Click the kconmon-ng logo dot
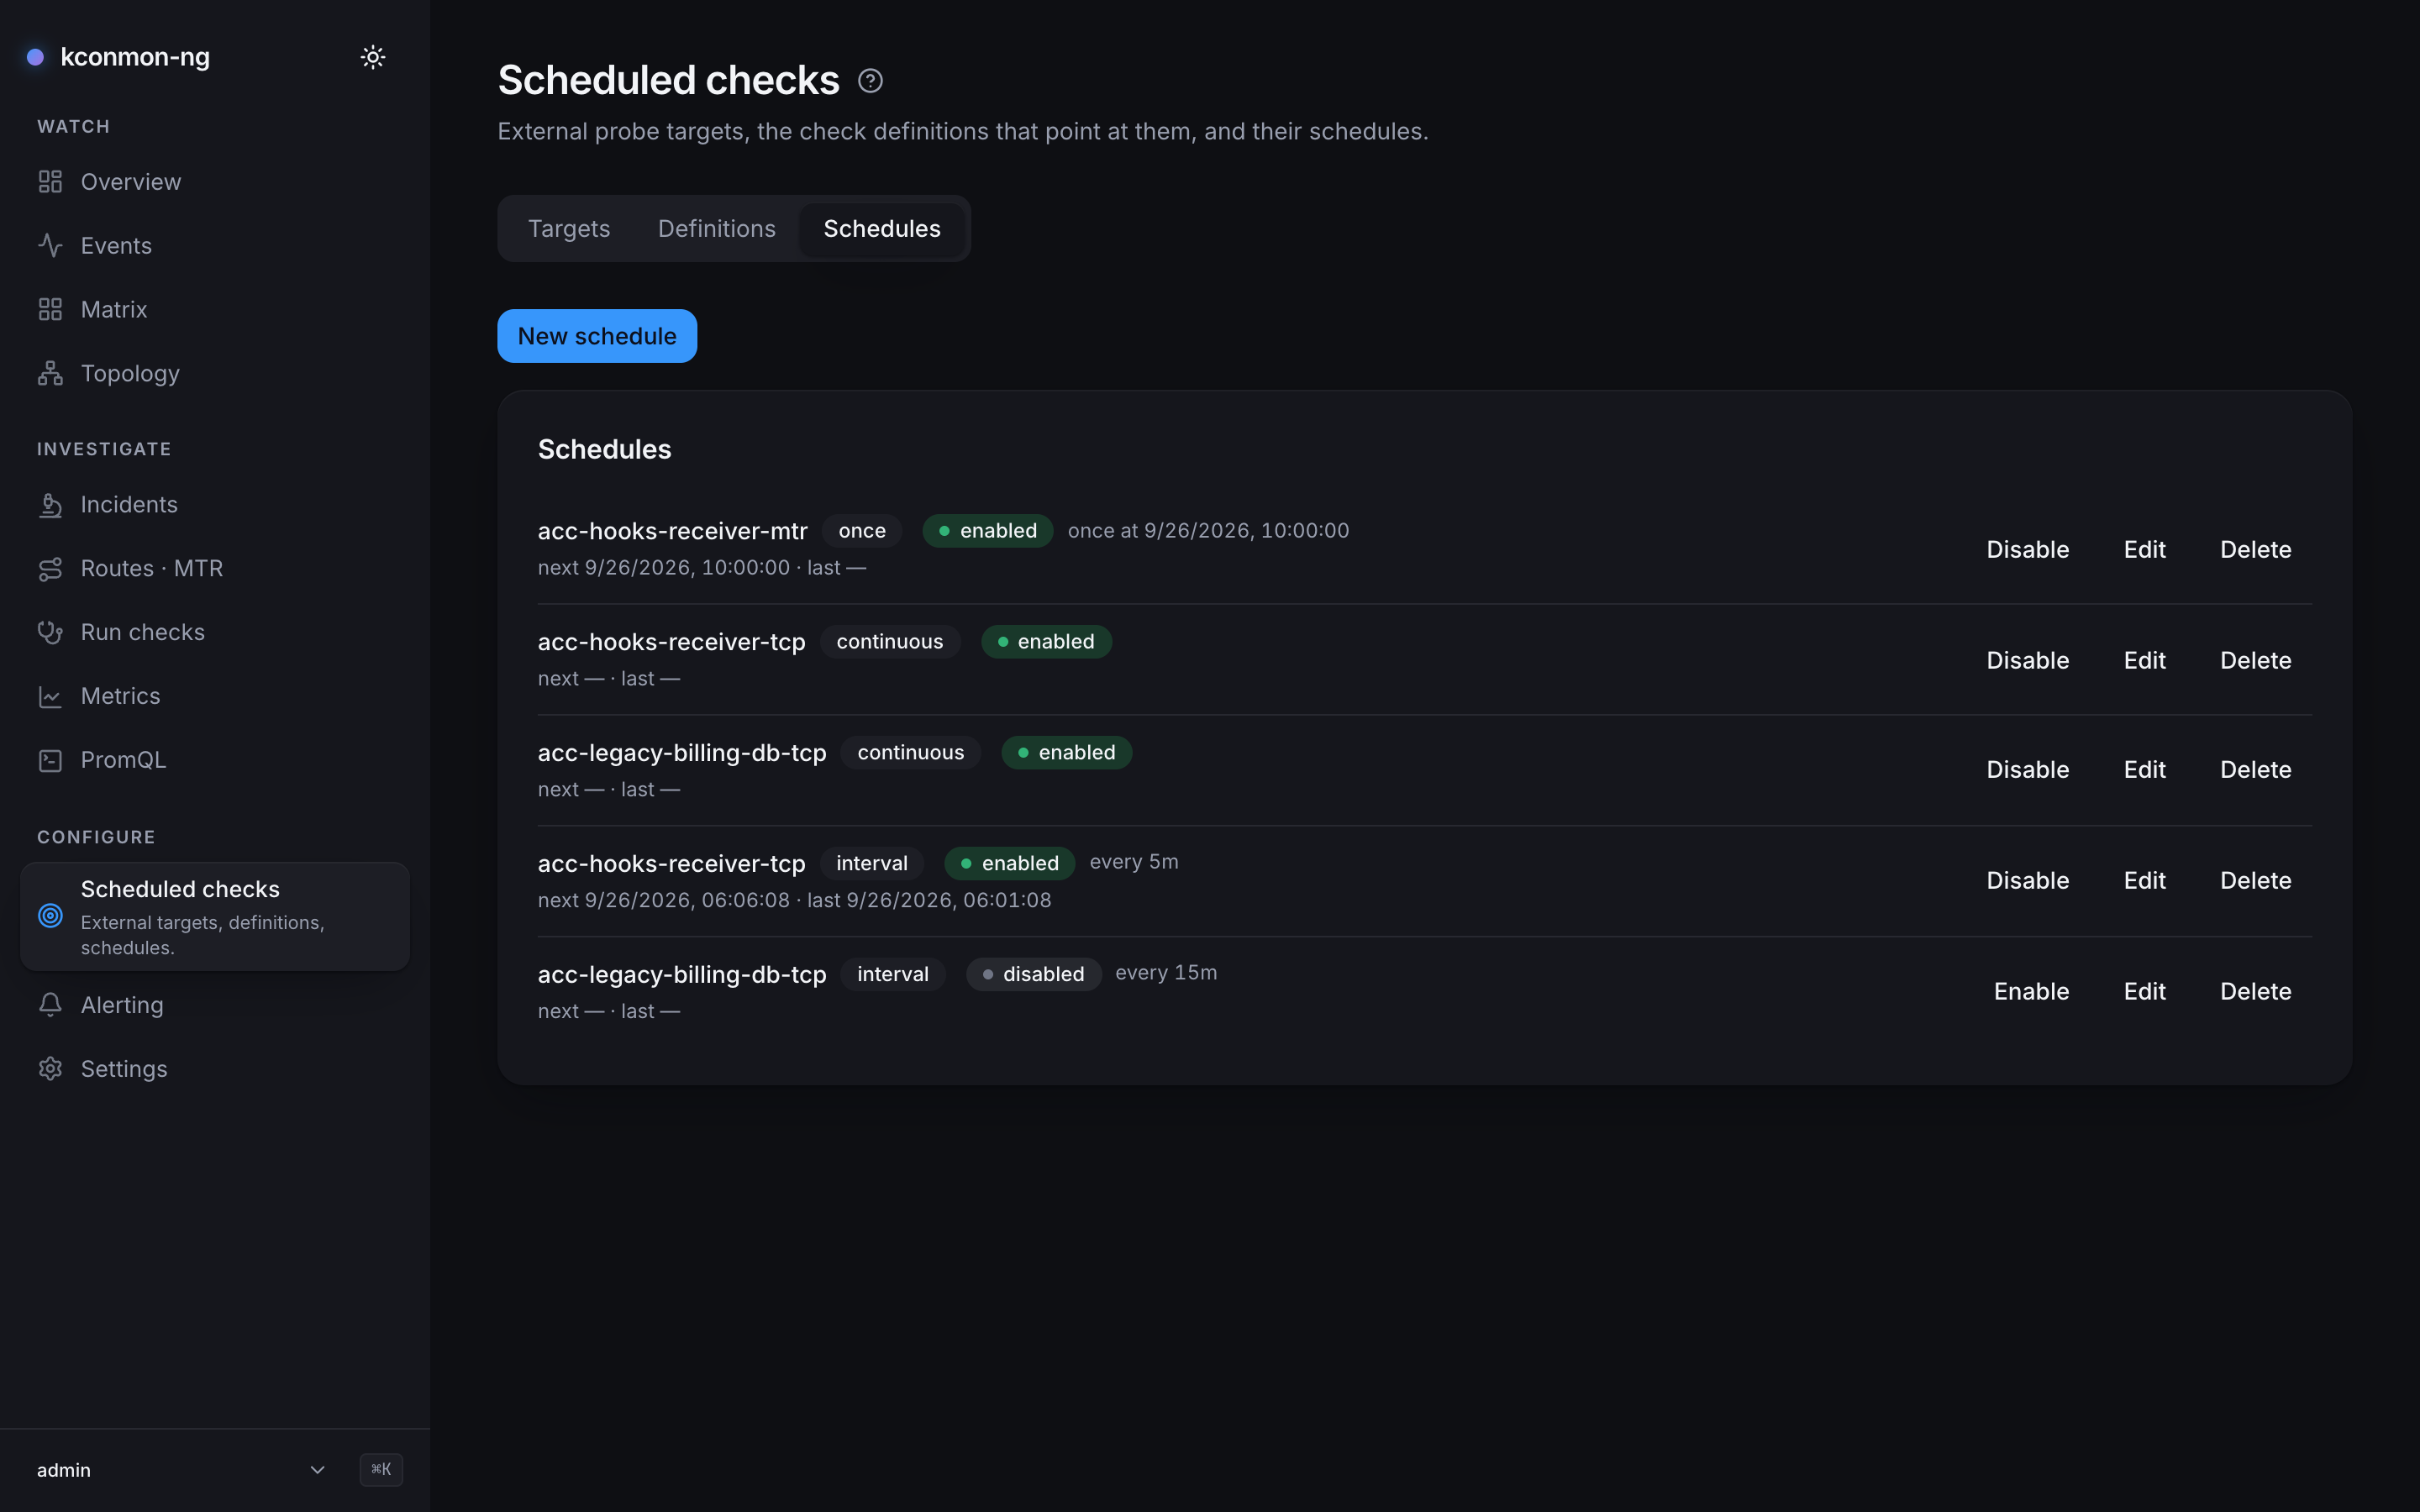This screenshot has width=2420, height=1512. click(x=35, y=57)
